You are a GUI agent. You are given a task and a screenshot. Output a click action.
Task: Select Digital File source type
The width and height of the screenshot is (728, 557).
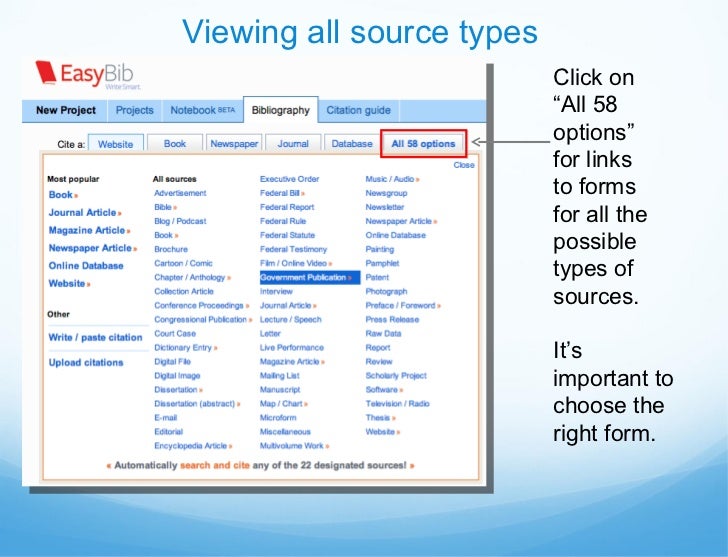click(x=172, y=362)
